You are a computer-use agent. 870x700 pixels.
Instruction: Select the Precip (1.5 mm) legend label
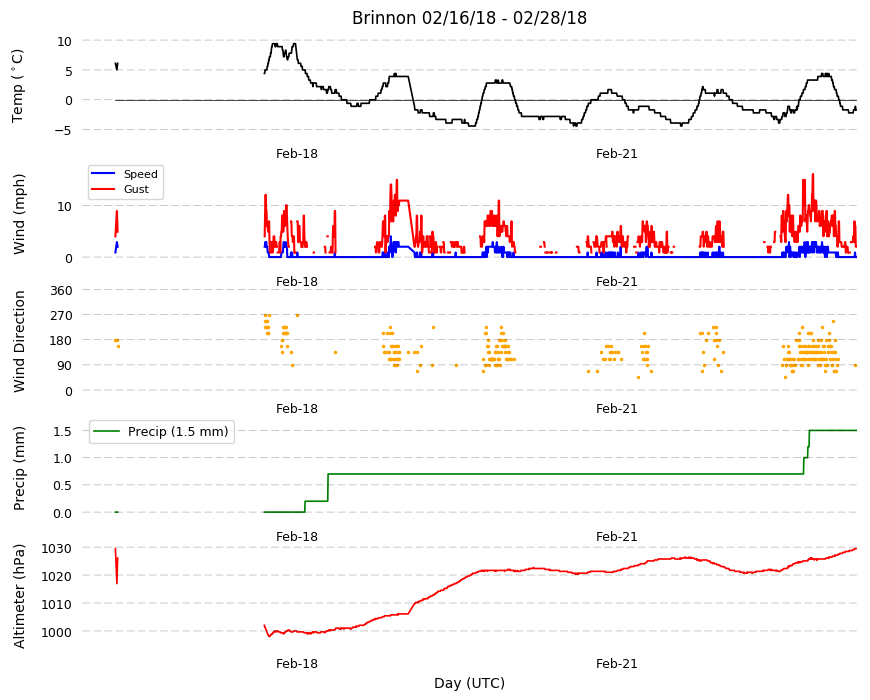coord(178,432)
